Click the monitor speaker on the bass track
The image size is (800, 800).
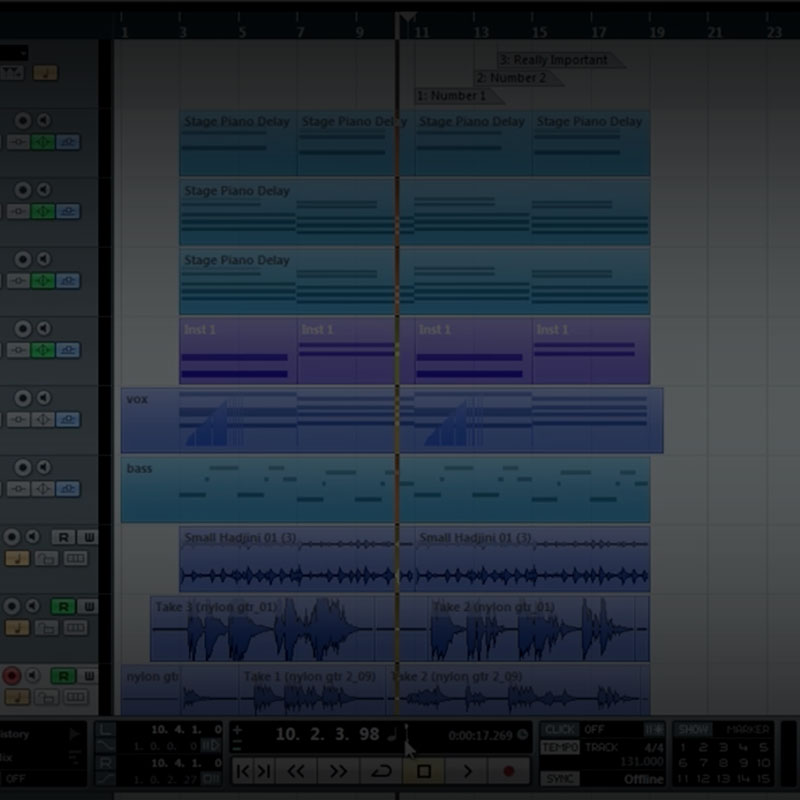point(44,467)
